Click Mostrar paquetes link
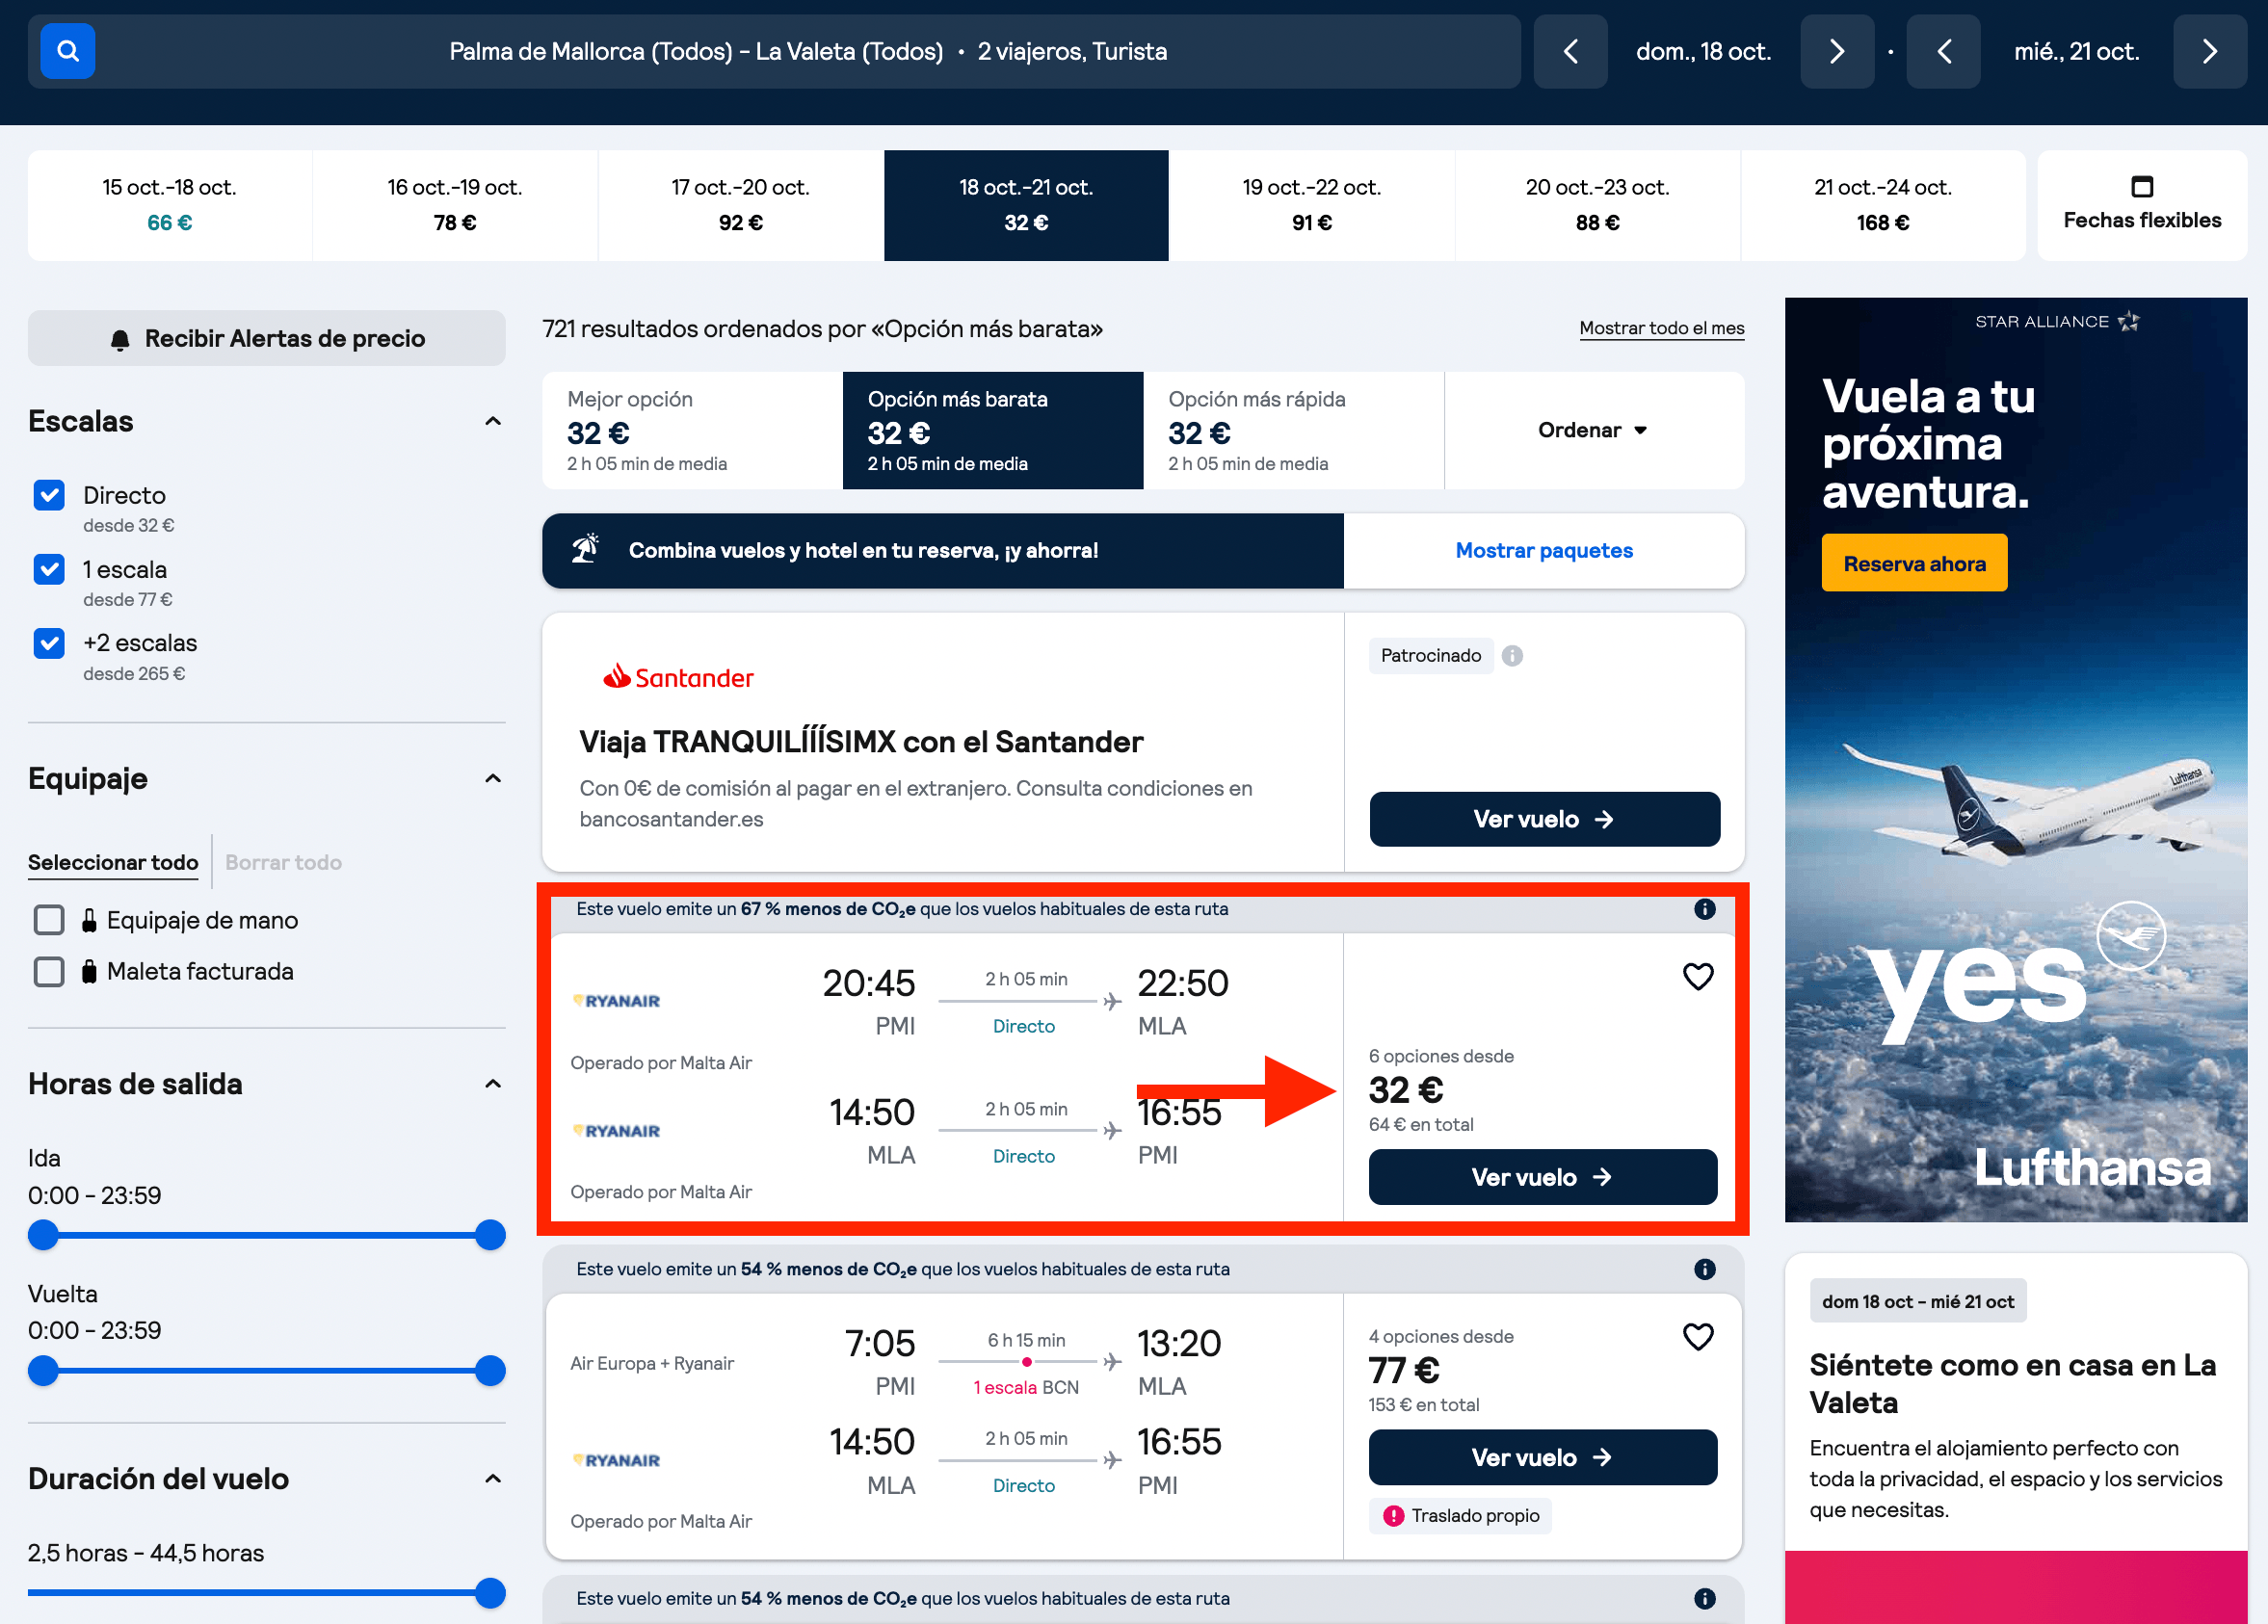 [x=1544, y=550]
